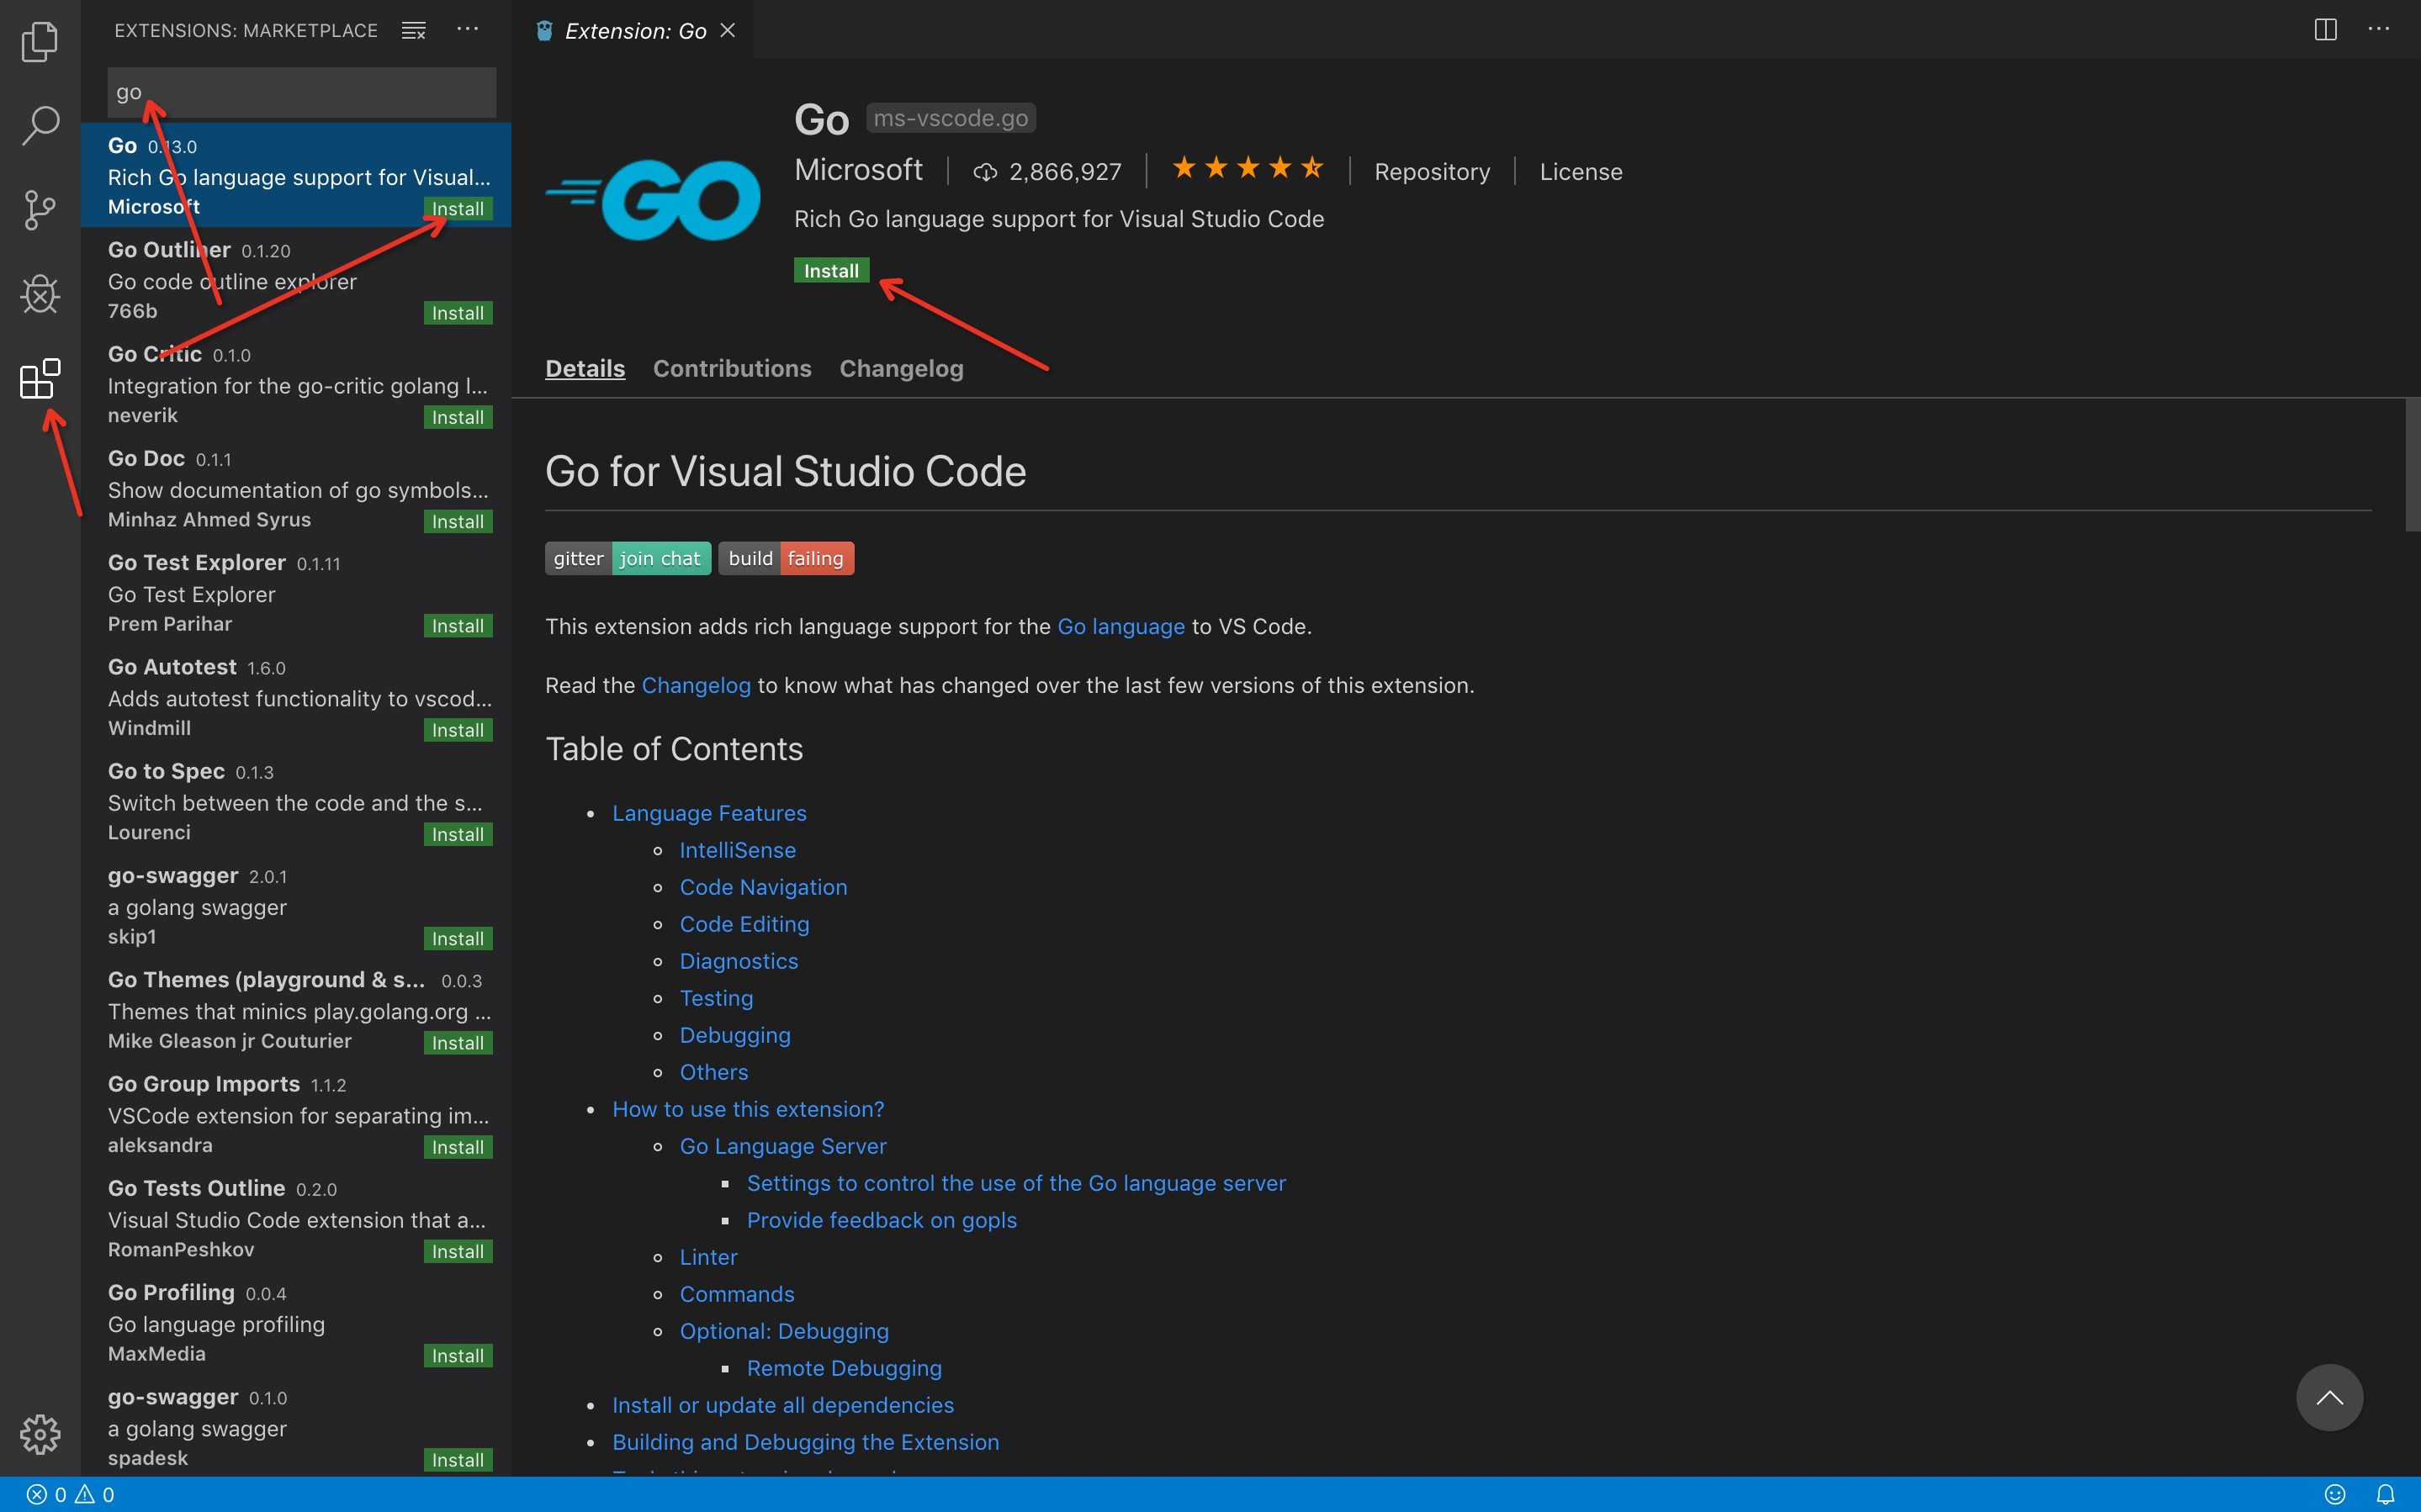Open the Manage gear icon
Viewport: 2421px width, 1512px height.
tap(40, 1434)
